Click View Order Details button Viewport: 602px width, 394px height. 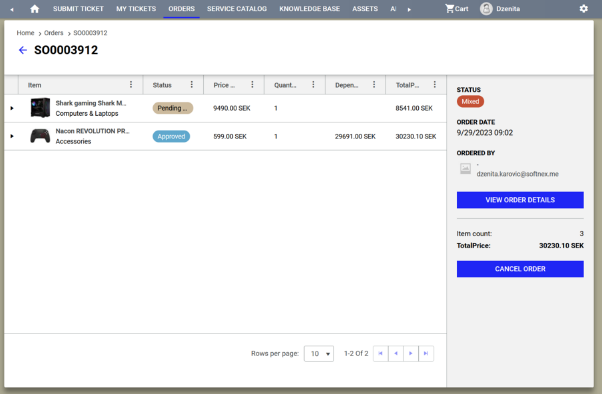(520, 200)
